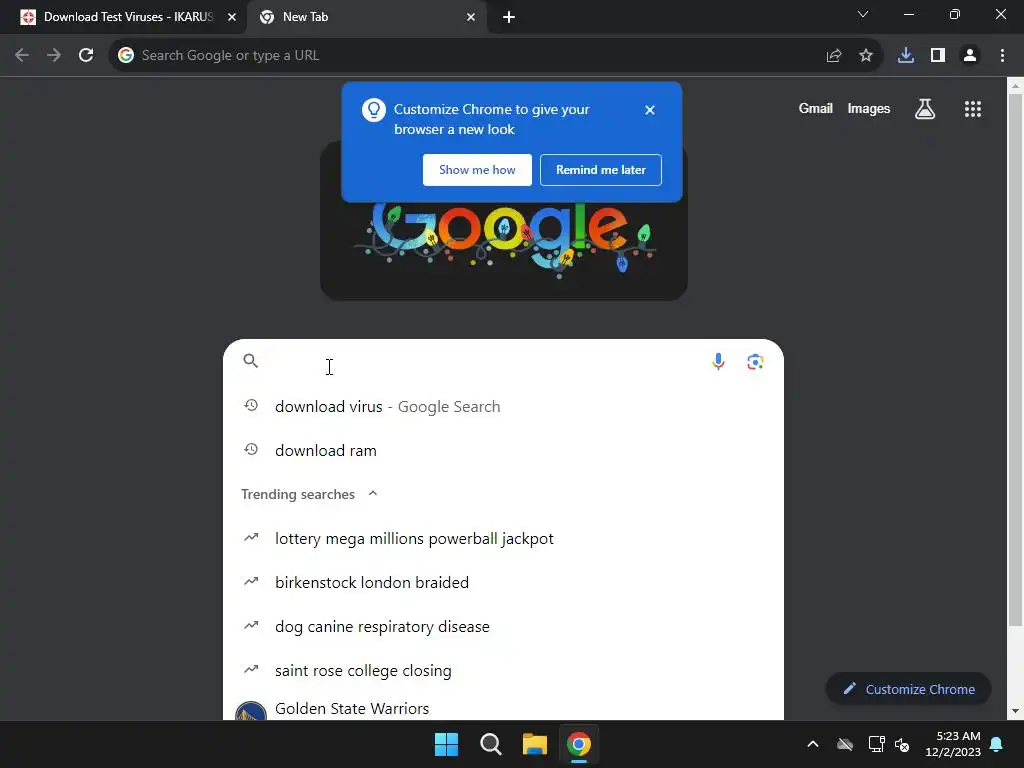
Task: Show hidden system tray icons
Action: click(x=813, y=744)
